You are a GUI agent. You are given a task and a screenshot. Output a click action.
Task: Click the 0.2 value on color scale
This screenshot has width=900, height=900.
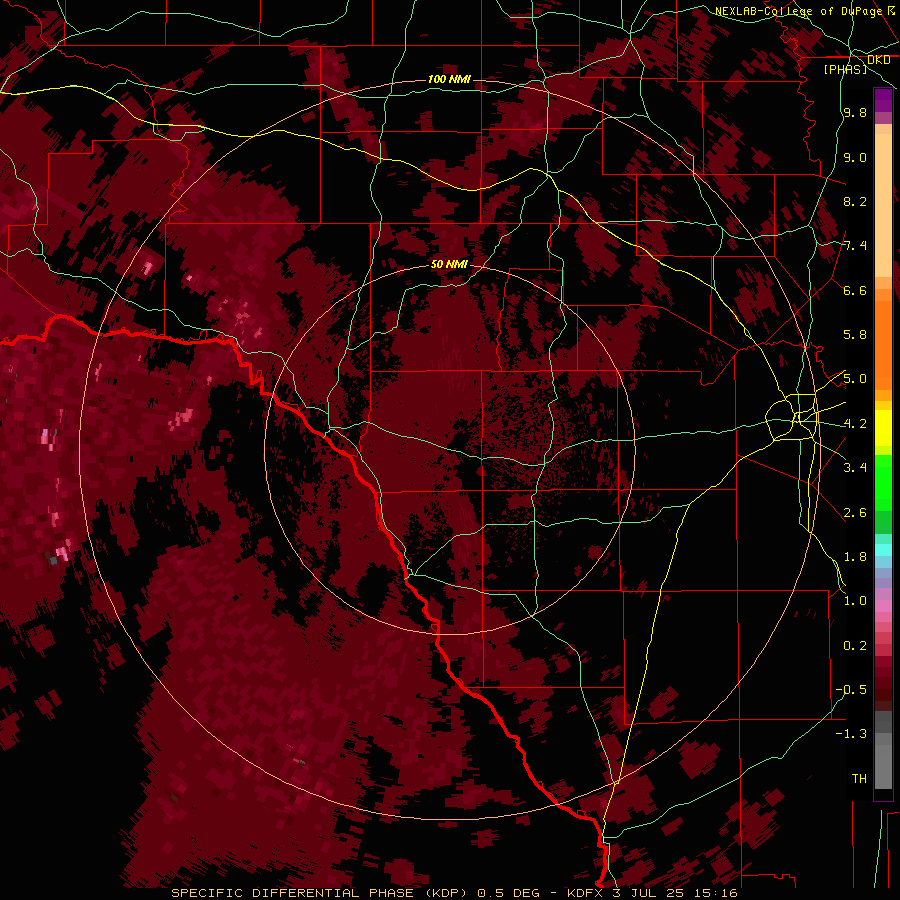855,646
